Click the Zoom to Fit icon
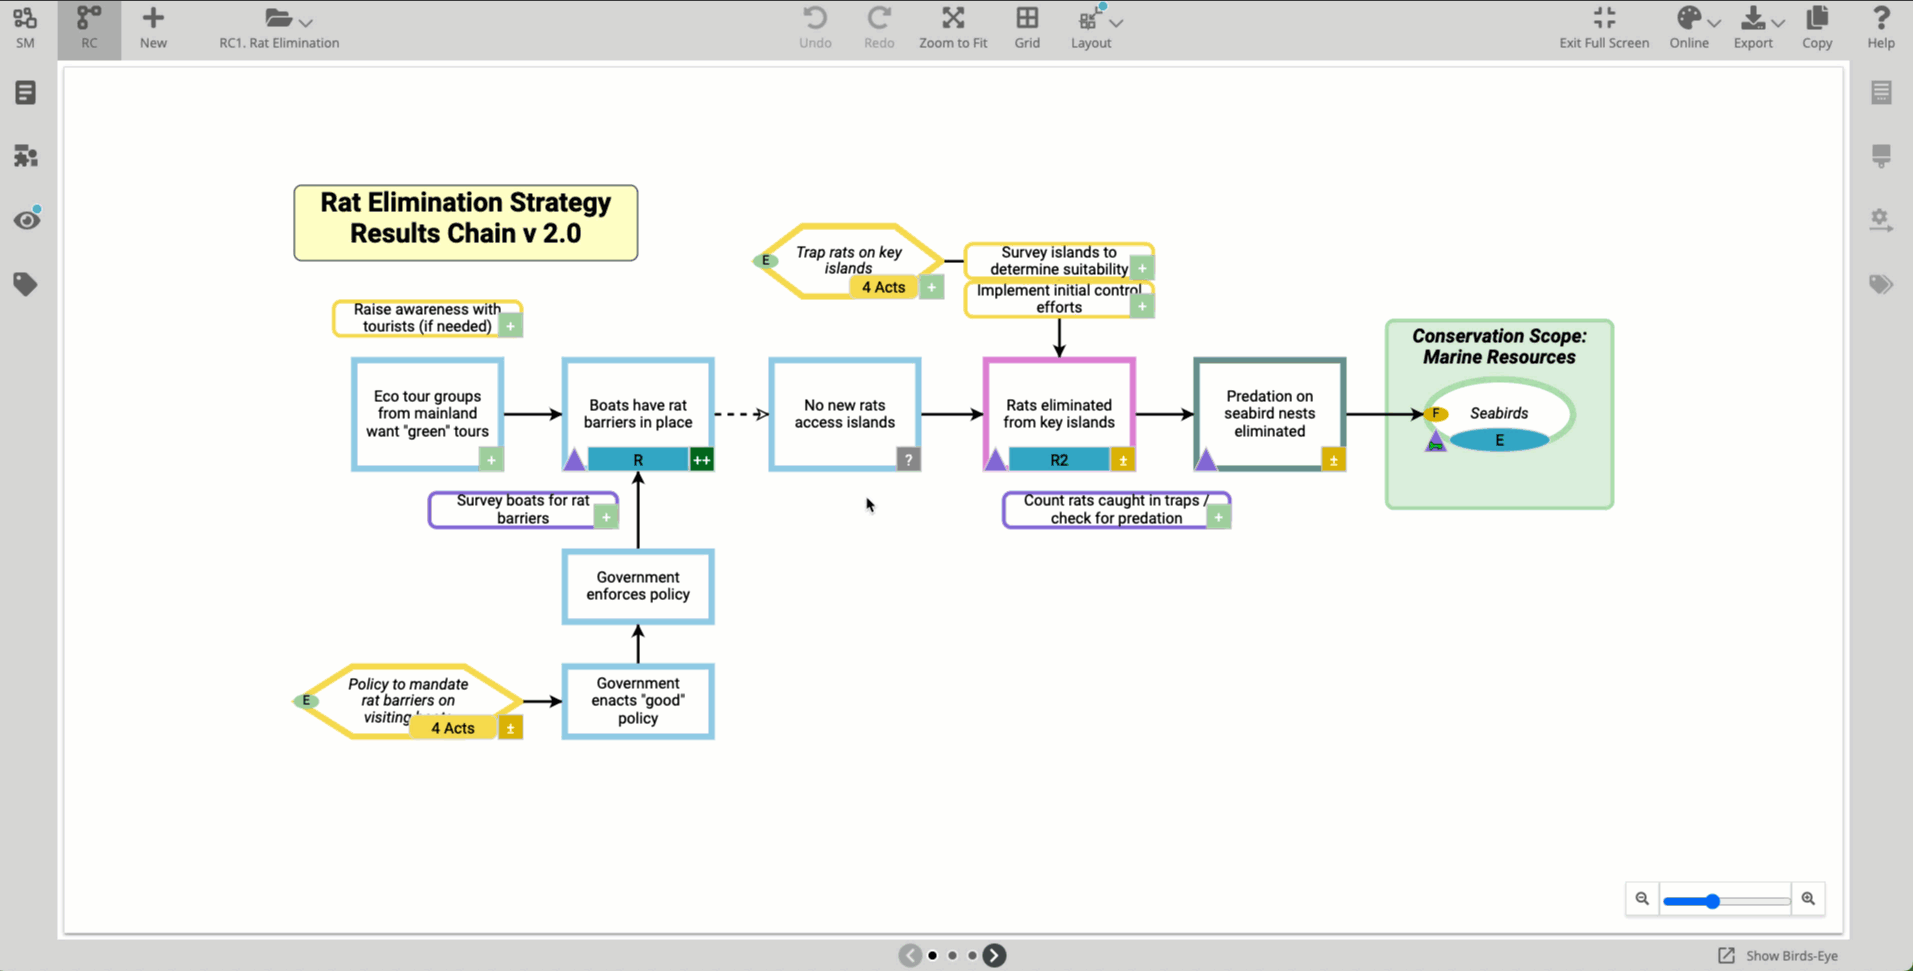 coord(952,19)
